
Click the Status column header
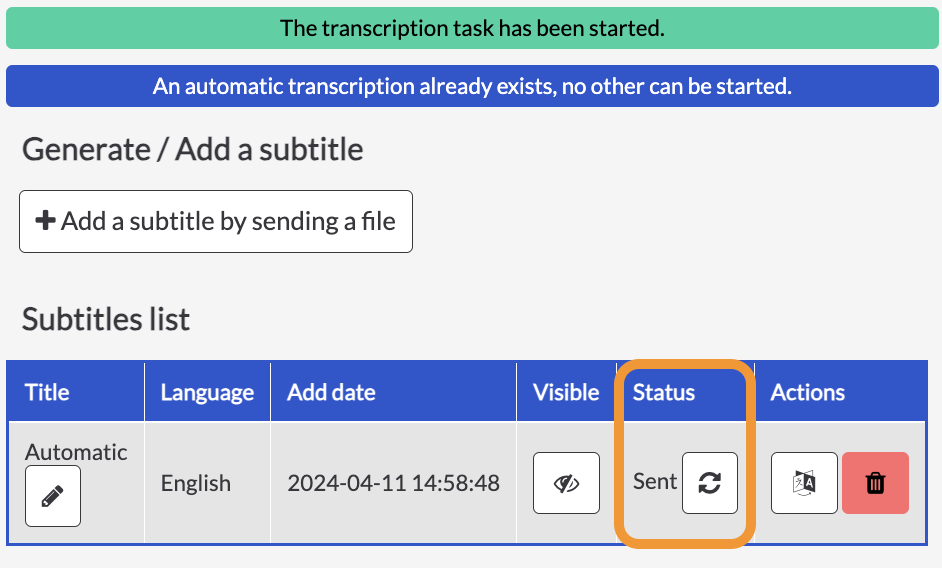(664, 392)
